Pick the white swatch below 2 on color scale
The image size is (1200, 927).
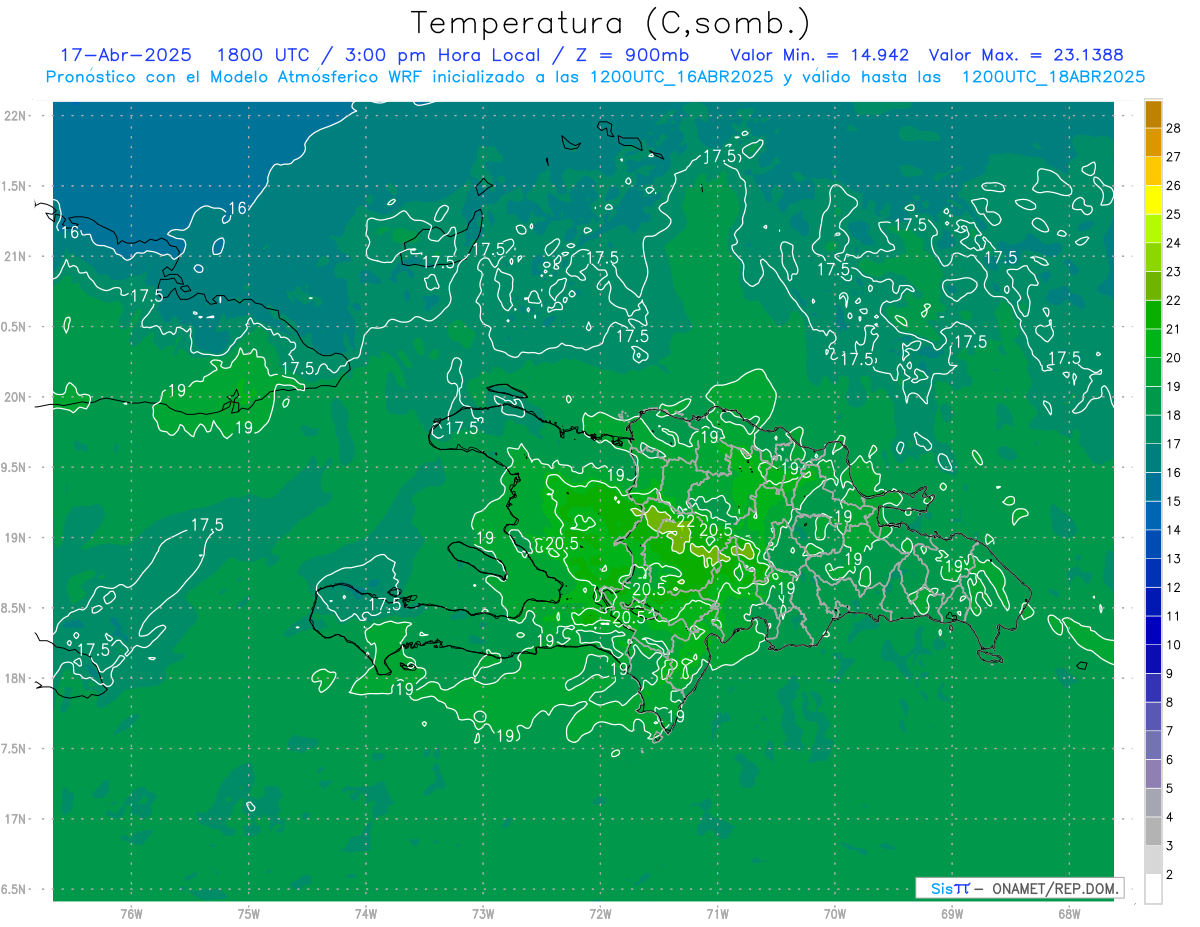coord(1153,889)
